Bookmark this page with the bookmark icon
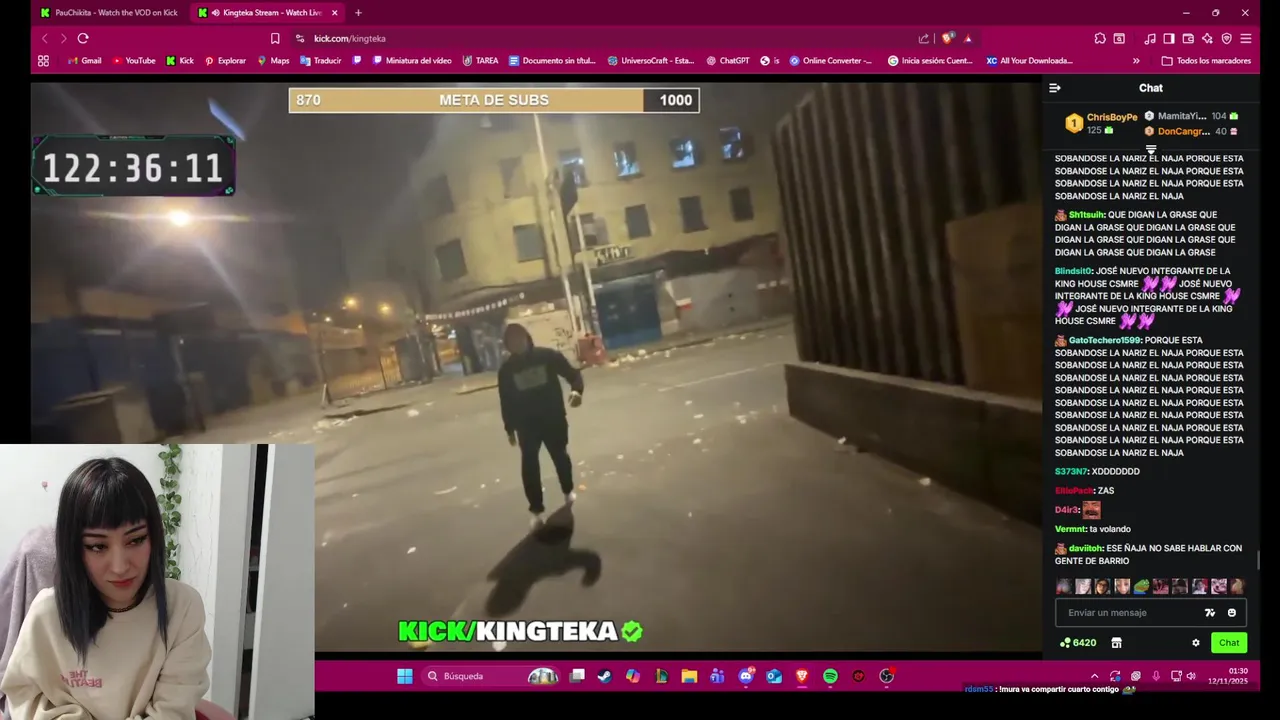 [275, 38]
